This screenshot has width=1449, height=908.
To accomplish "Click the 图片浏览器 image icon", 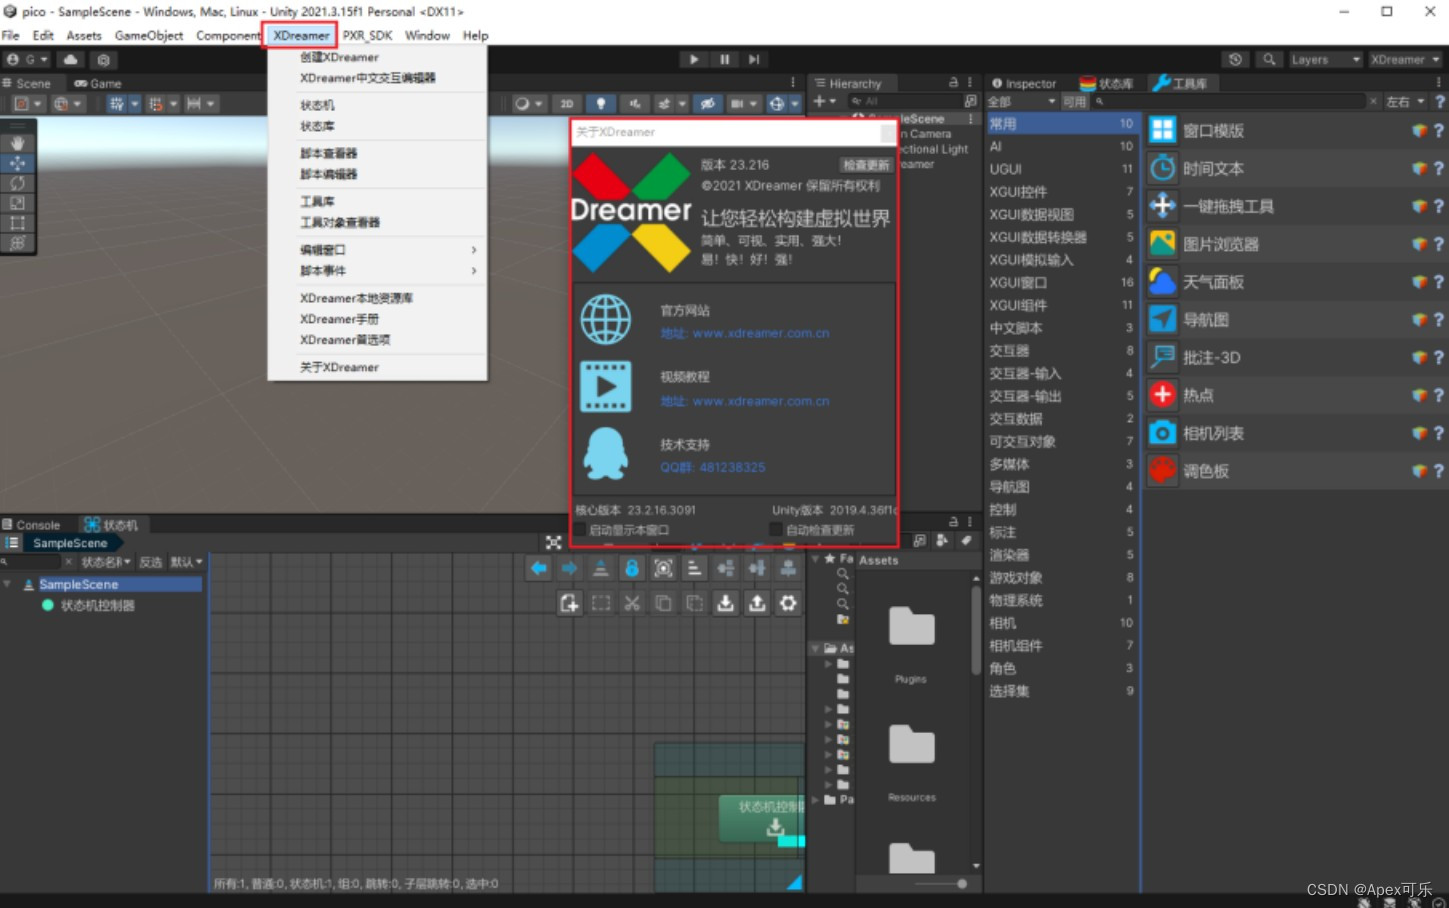I will (1162, 244).
